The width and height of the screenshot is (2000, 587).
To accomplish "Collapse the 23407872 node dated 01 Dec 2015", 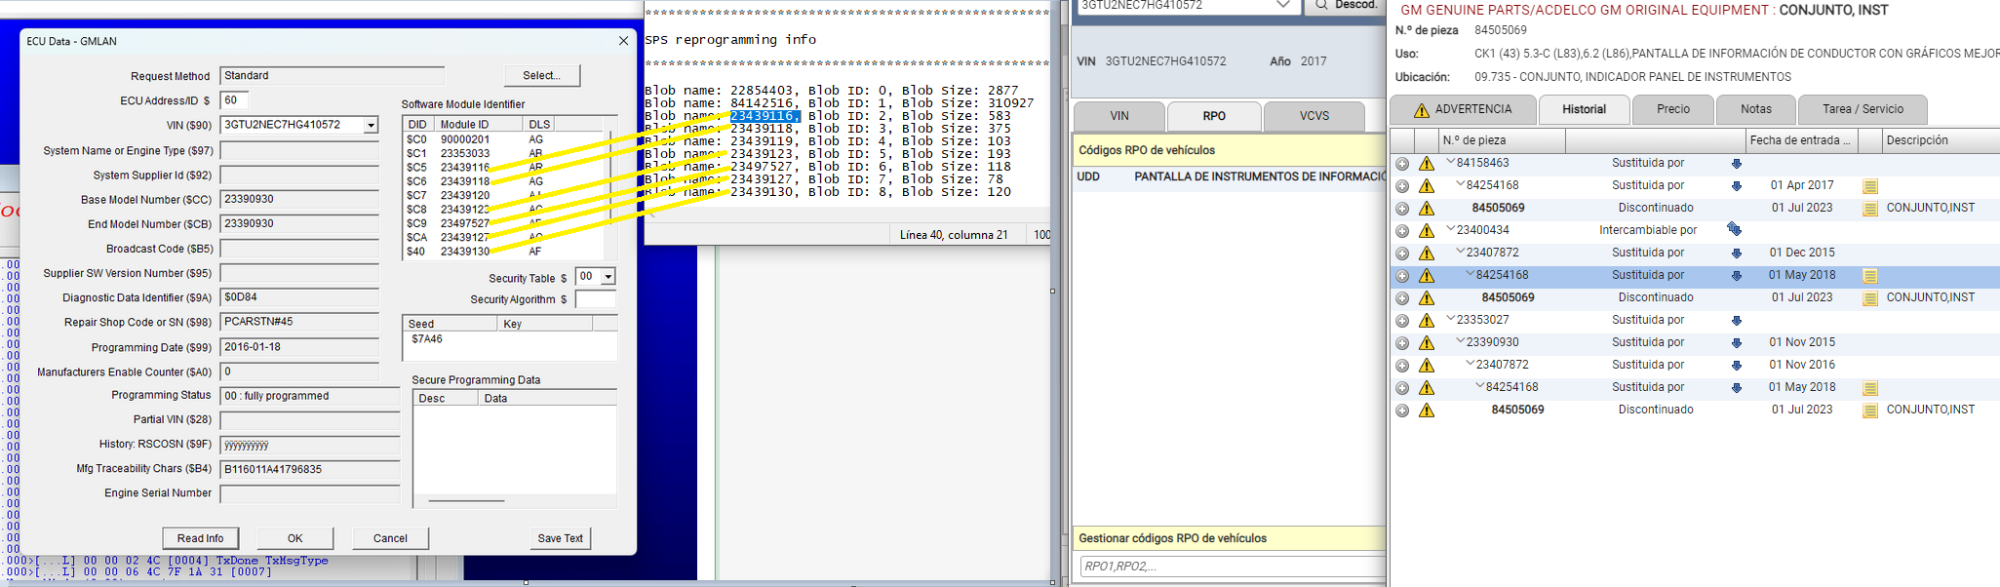I will point(1460,252).
